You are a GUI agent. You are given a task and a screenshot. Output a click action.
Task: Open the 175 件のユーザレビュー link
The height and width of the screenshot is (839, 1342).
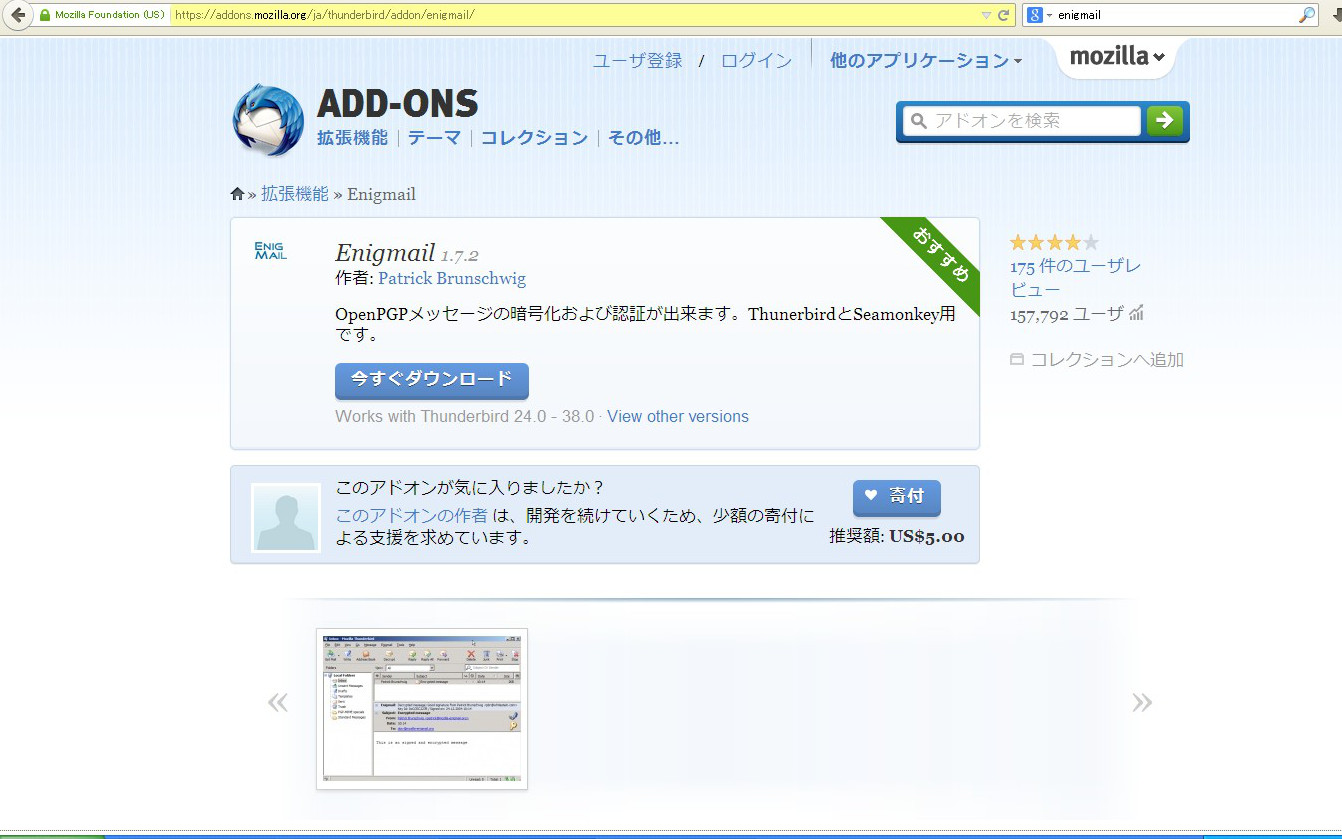[1075, 278]
